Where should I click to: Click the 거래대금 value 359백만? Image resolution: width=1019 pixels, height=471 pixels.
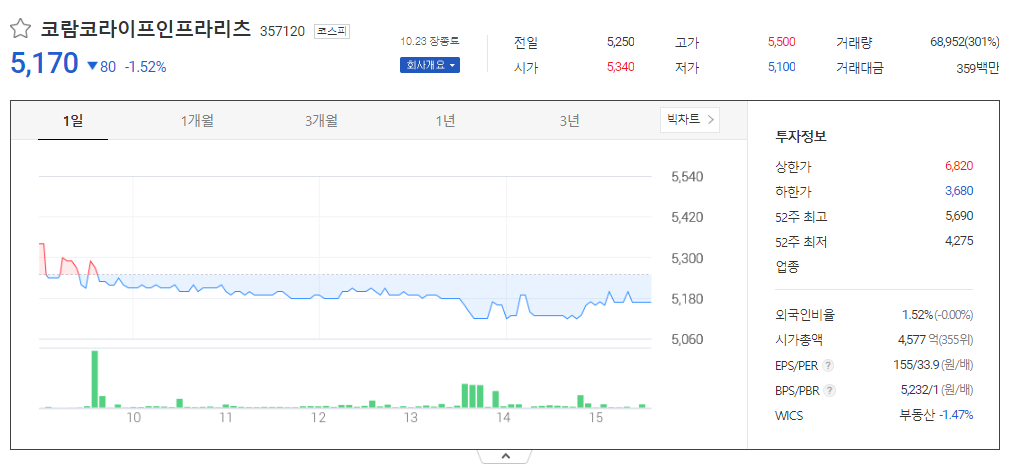(977, 68)
